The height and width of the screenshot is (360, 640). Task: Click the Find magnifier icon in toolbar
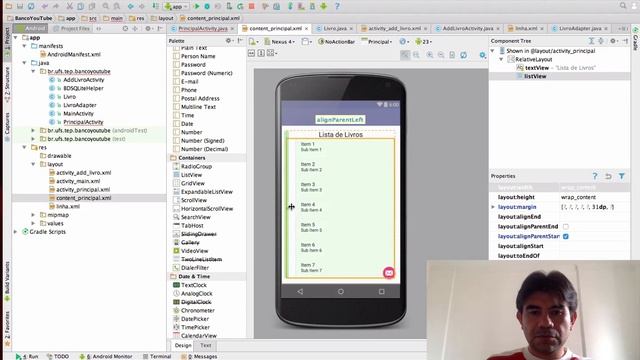(106, 6)
